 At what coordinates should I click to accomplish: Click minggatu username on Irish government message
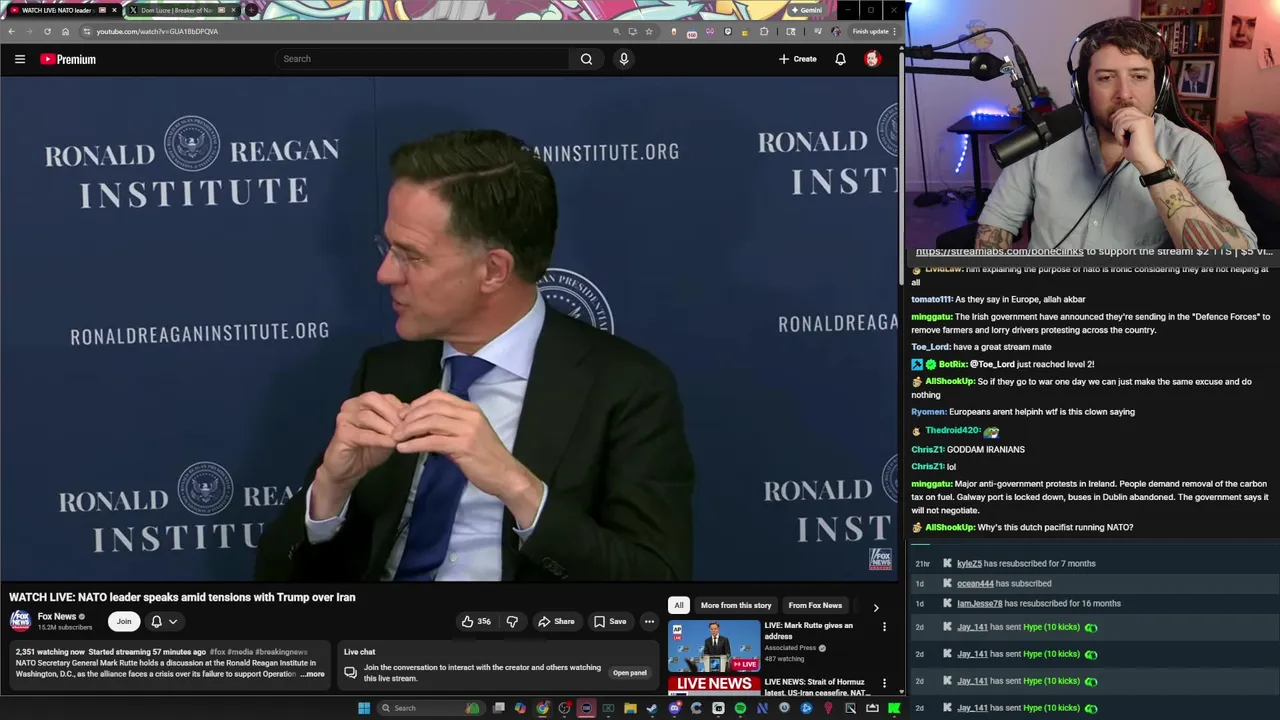tap(931, 317)
